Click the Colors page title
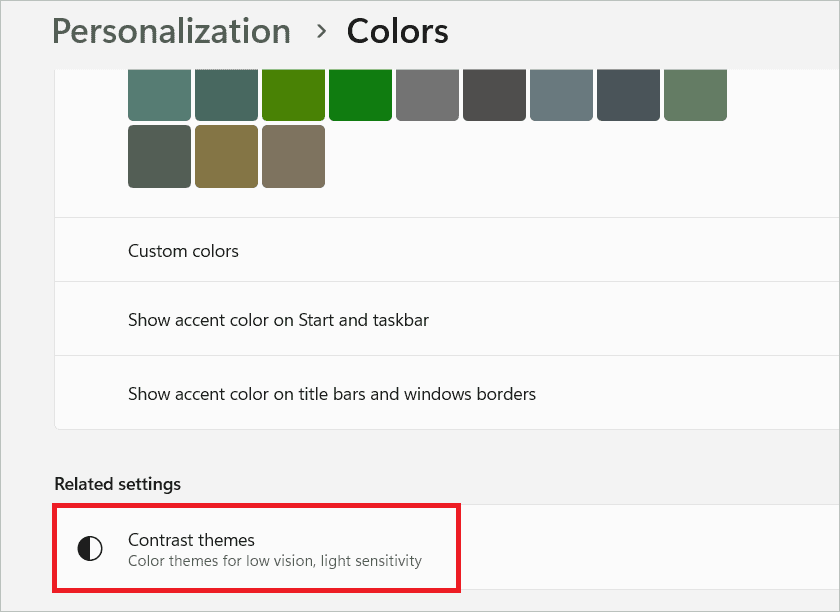 [x=398, y=31]
